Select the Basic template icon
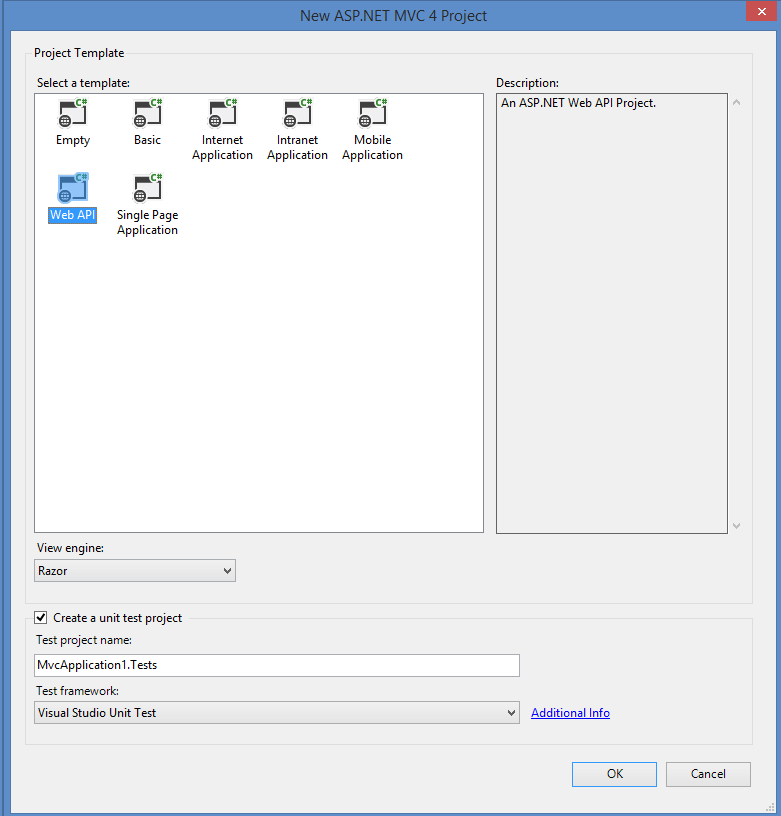The height and width of the screenshot is (816, 781). click(148, 113)
